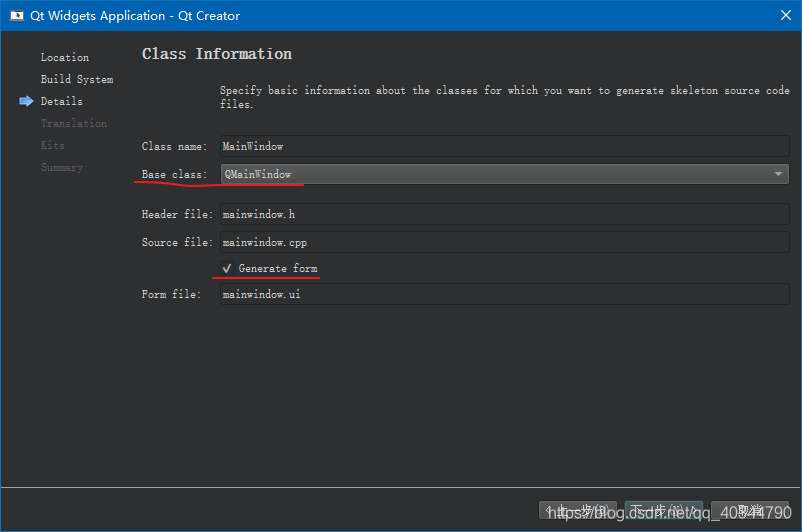Viewport: 802px width, 532px height.
Task: Click the Qt Creator icon in title bar
Action: pos(17,15)
